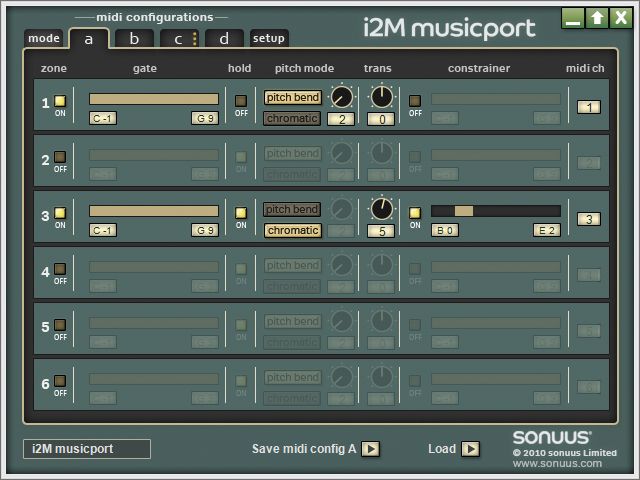Click zone 2 hold switch
Screen dimensions: 640x480
pos(241,157)
